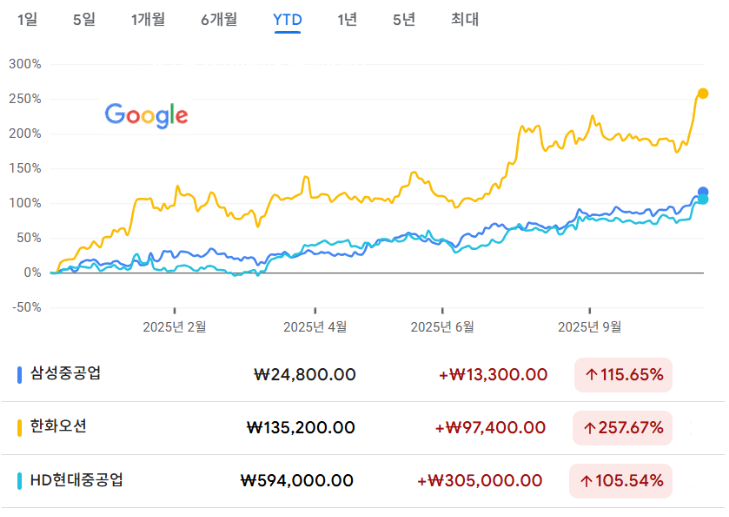
Task: Click the ₩594,000.00 price of HD현대중공업
Action: tap(297, 481)
